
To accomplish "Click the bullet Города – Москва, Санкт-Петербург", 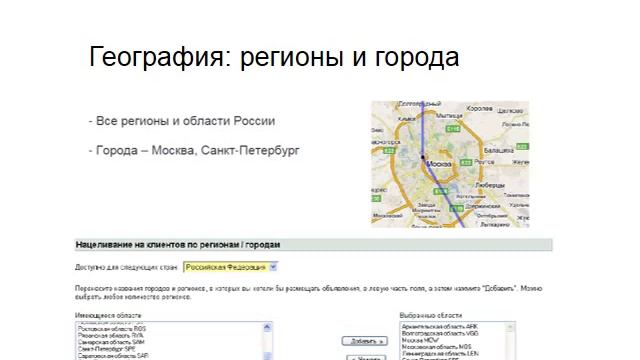I will coord(194,150).
